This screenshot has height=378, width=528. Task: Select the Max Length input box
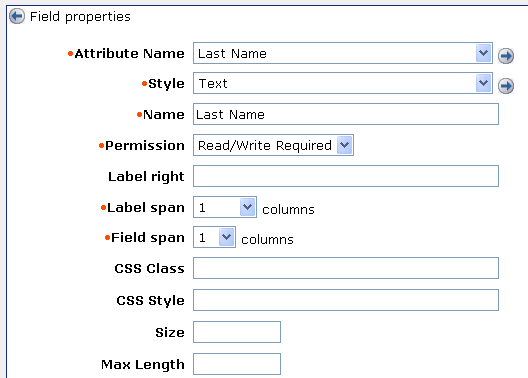click(237, 364)
